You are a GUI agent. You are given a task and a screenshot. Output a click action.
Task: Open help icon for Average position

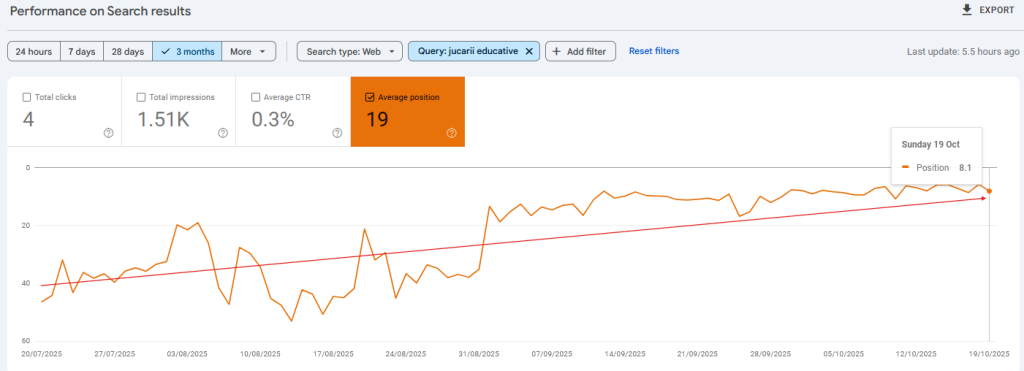point(451,133)
